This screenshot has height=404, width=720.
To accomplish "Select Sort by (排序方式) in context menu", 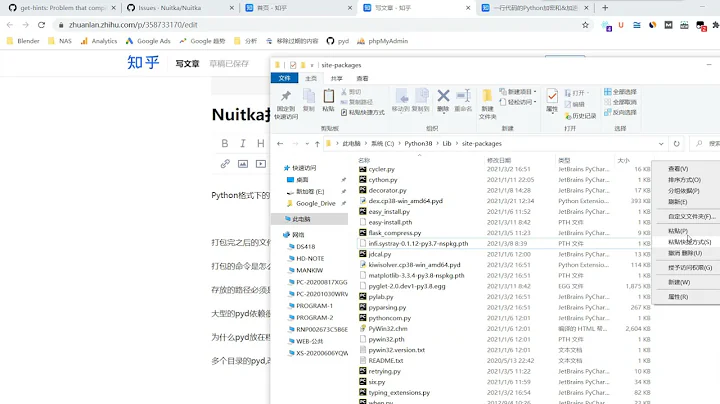I will pos(686,180).
